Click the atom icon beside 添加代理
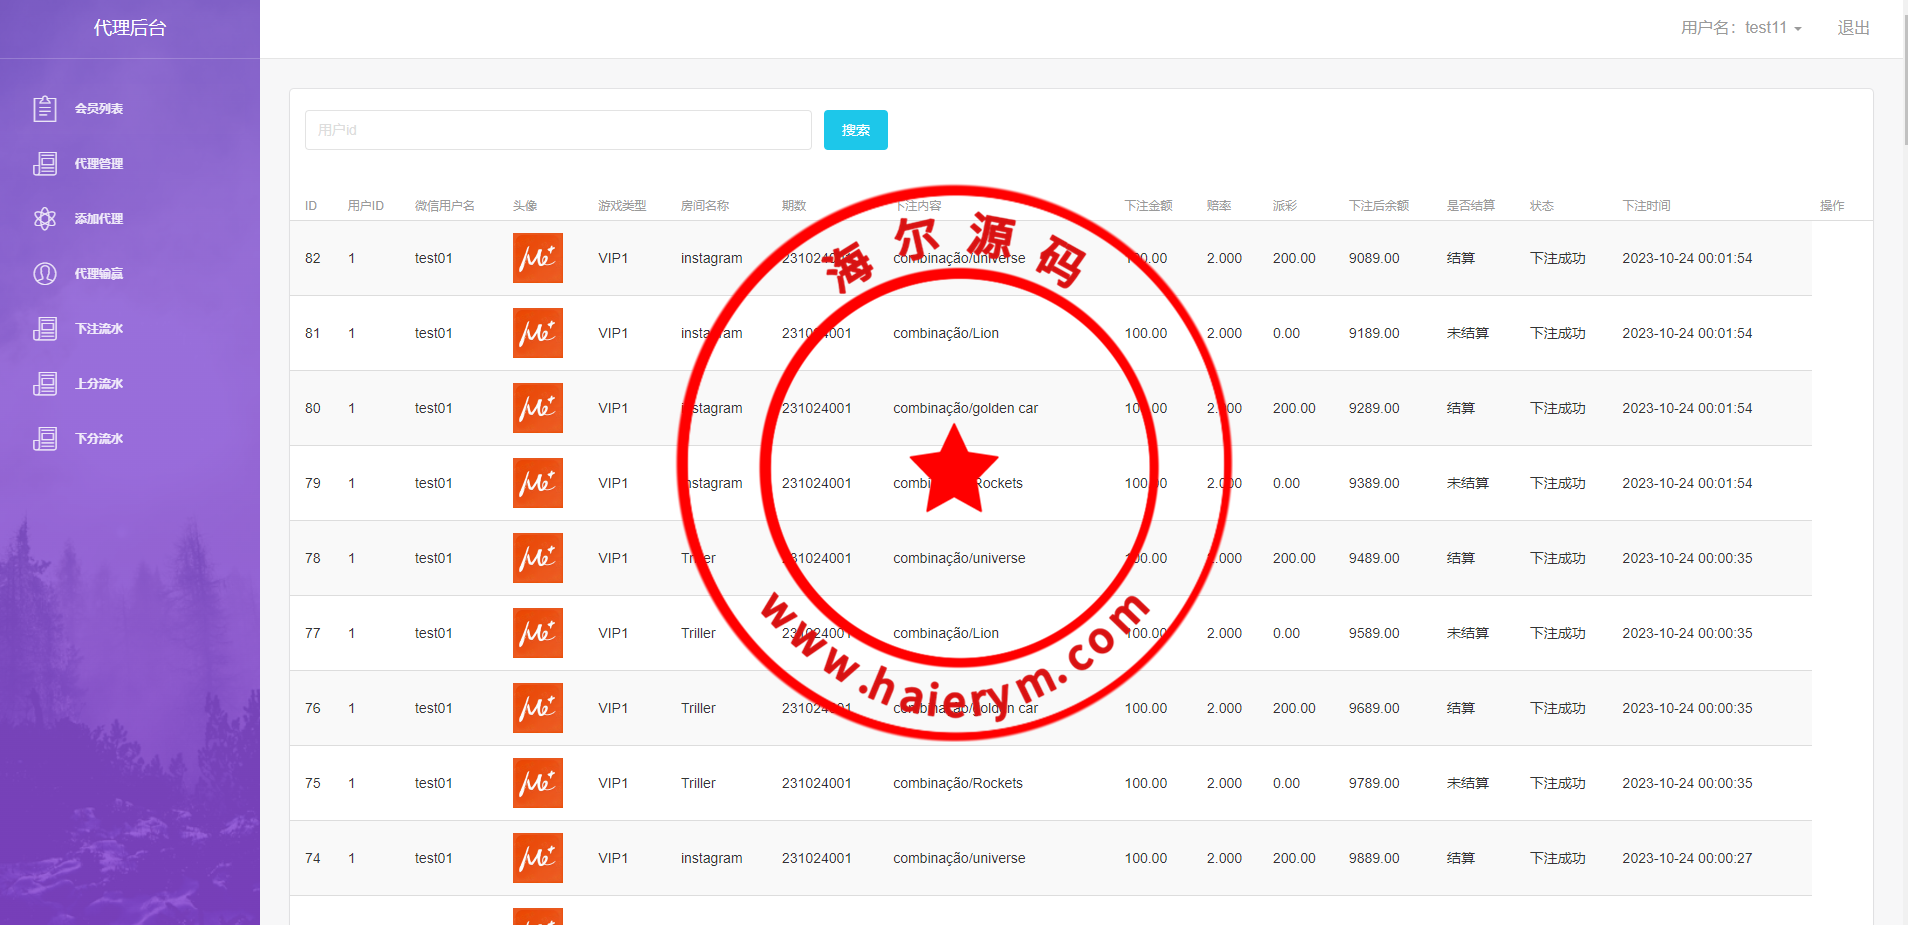 45,218
